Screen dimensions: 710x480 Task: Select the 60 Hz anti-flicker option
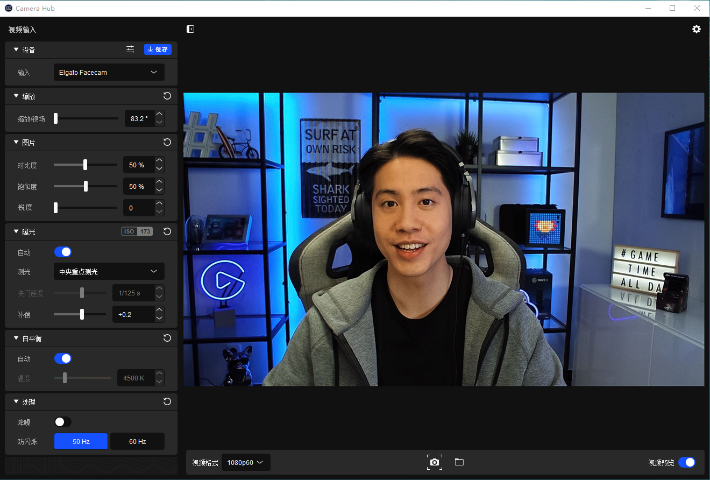pyautogui.click(x=136, y=441)
